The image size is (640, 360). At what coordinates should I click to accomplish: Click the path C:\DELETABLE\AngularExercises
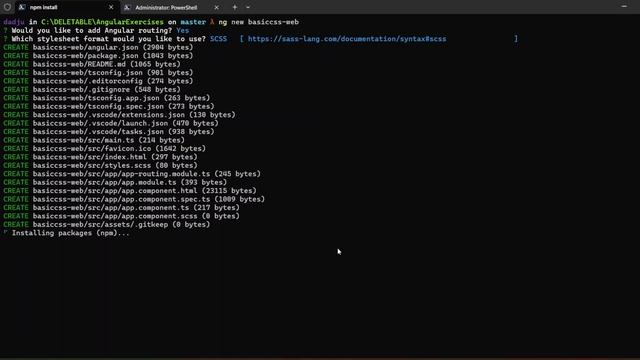(x=102, y=22)
